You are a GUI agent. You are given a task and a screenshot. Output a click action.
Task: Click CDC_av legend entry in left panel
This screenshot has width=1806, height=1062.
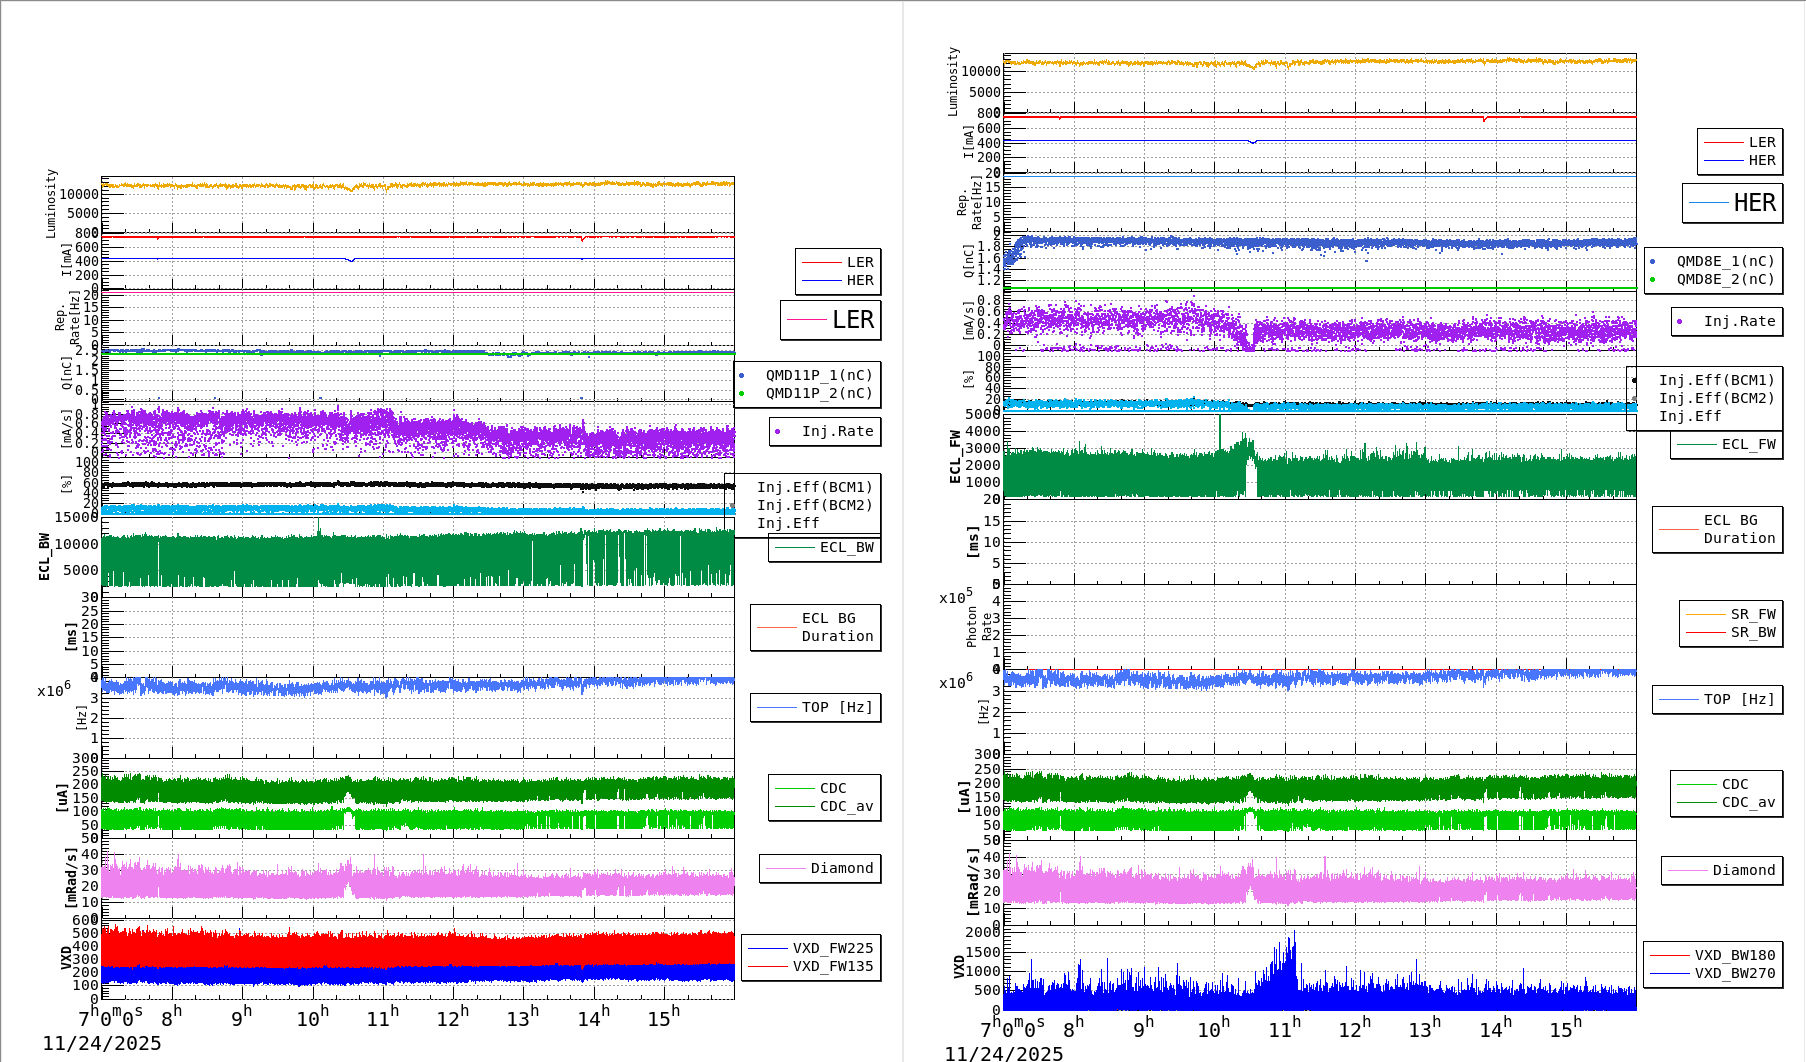846,807
